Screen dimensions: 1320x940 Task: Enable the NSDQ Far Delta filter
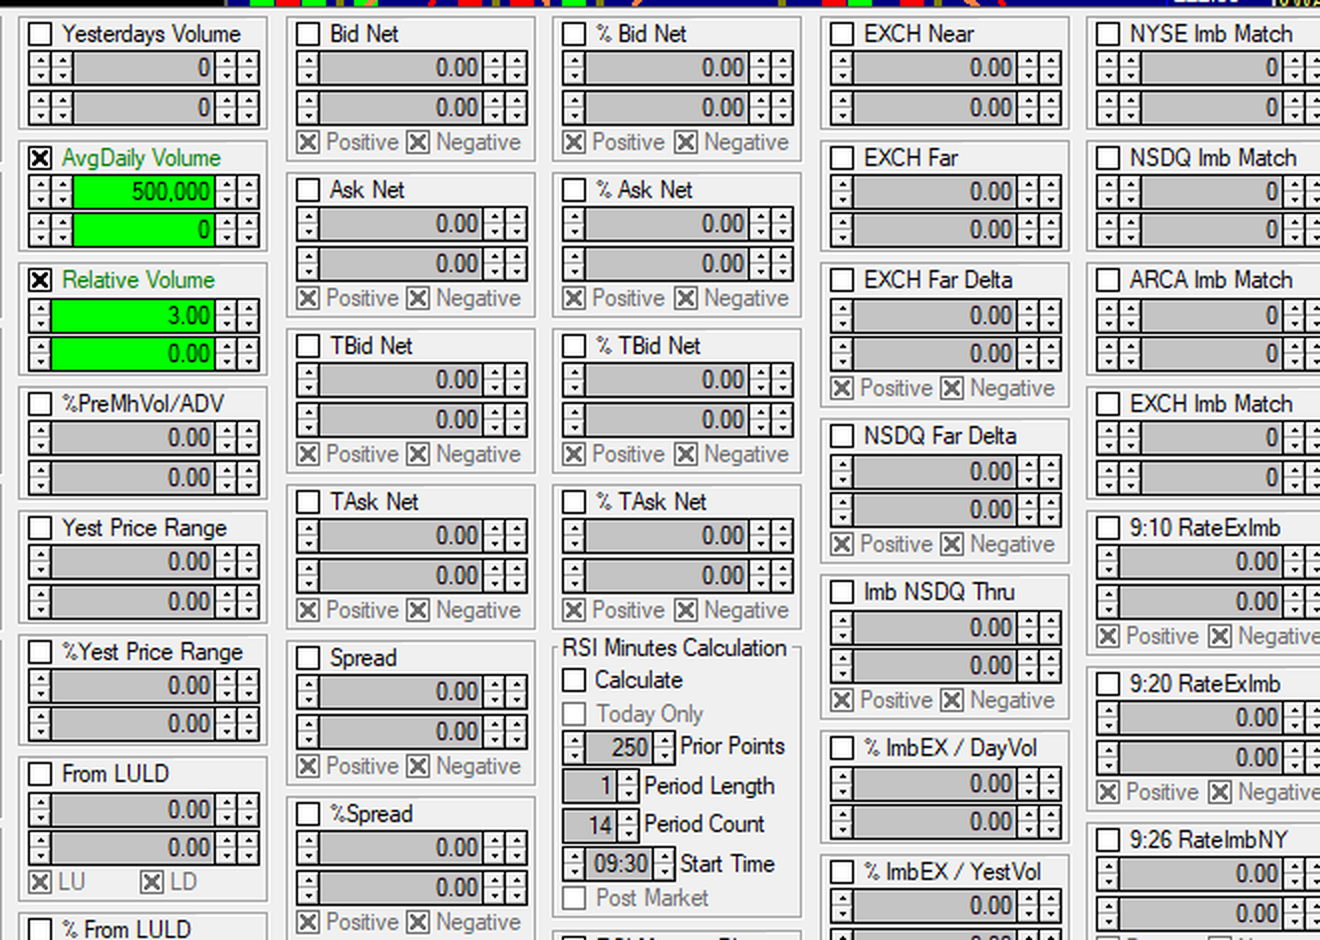click(842, 436)
